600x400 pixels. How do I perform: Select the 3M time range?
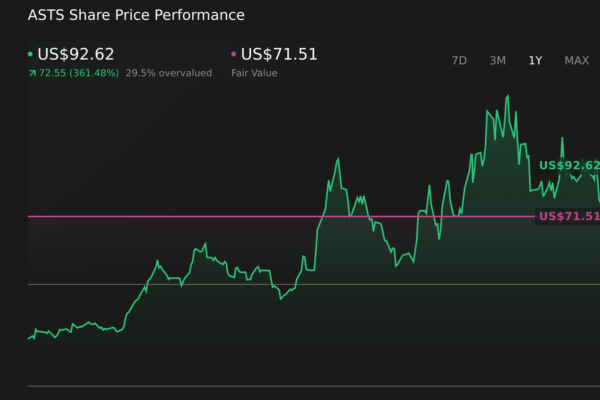coord(497,60)
